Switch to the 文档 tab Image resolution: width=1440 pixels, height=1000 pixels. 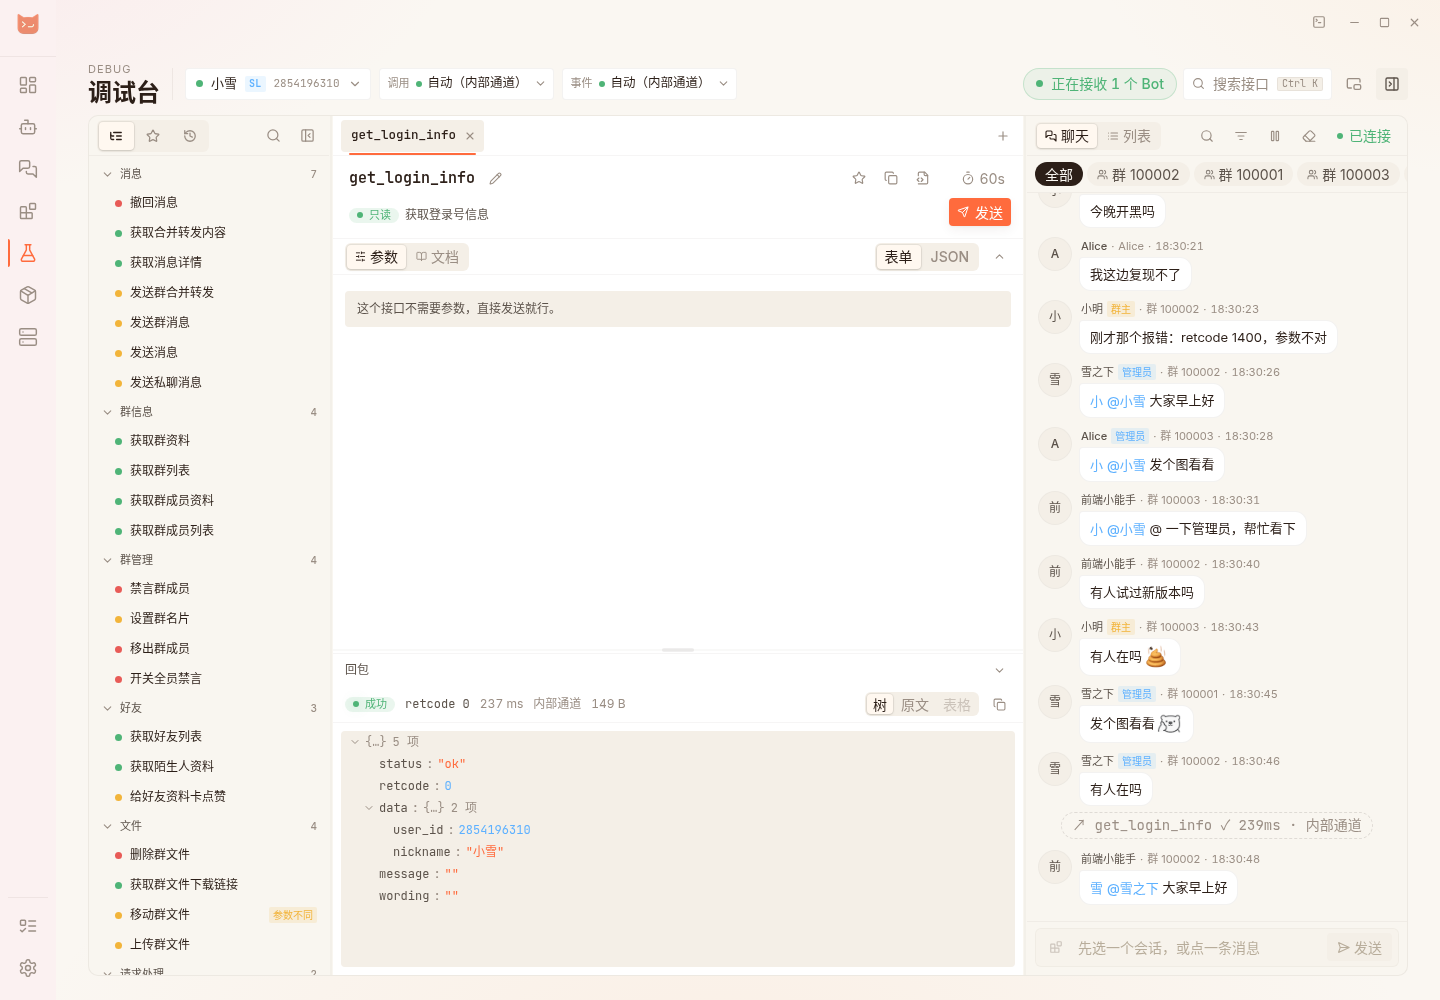(438, 257)
